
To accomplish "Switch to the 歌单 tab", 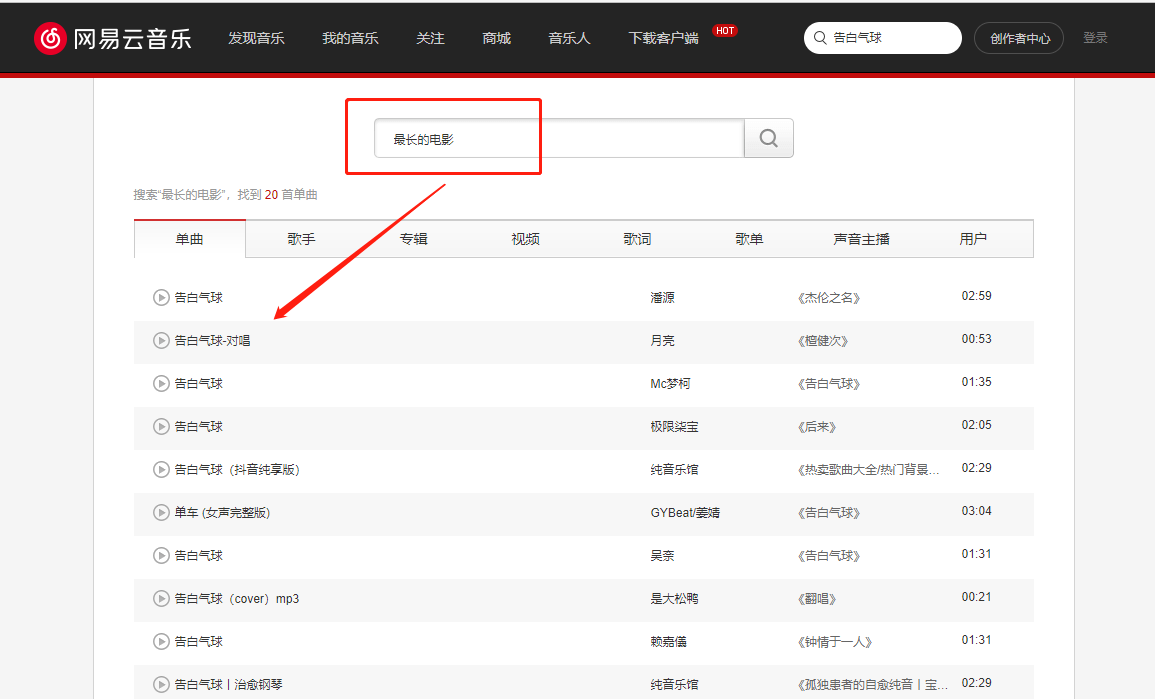I will 749,239.
